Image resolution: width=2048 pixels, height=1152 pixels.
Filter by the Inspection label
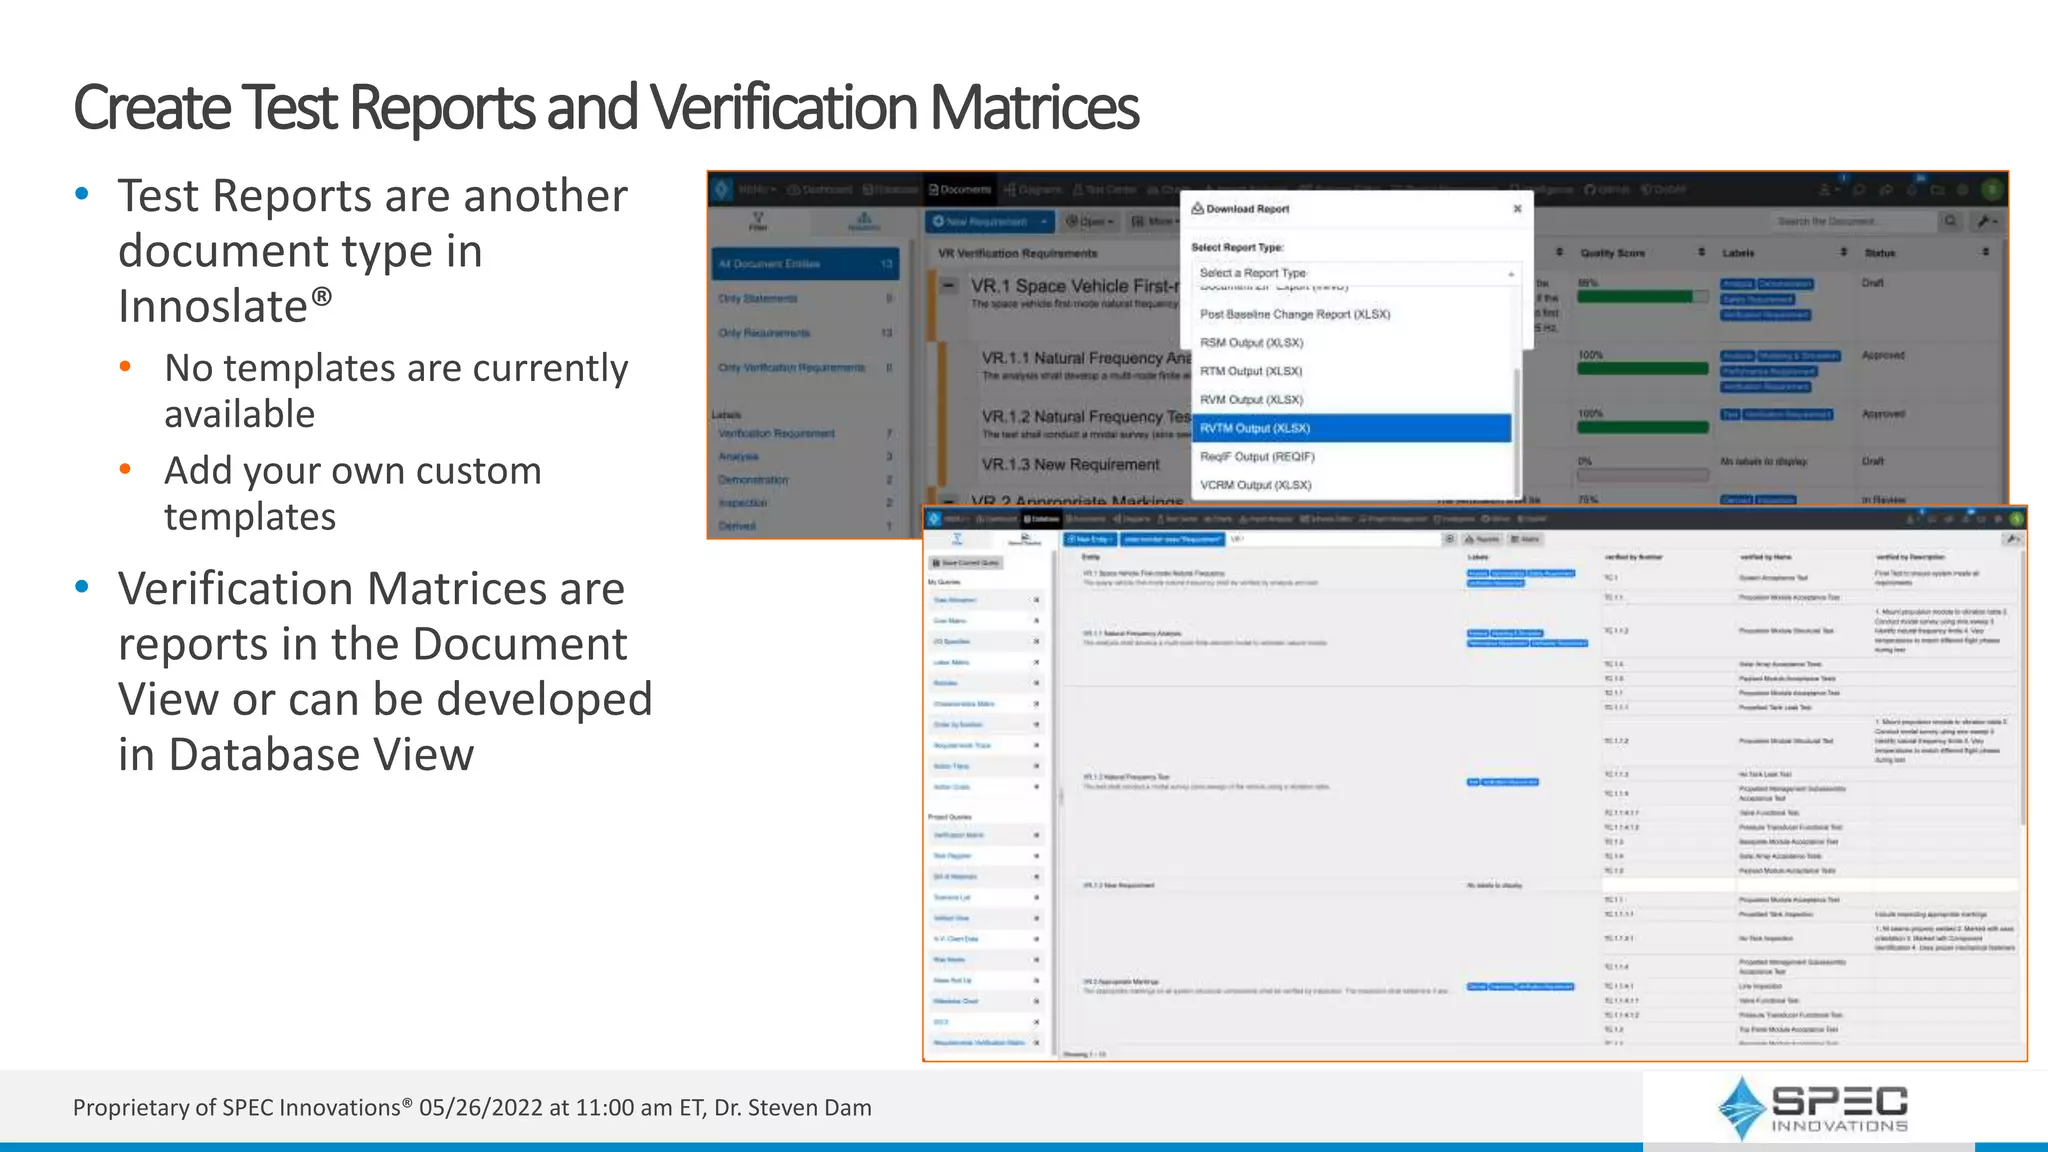click(x=743, y=503)
